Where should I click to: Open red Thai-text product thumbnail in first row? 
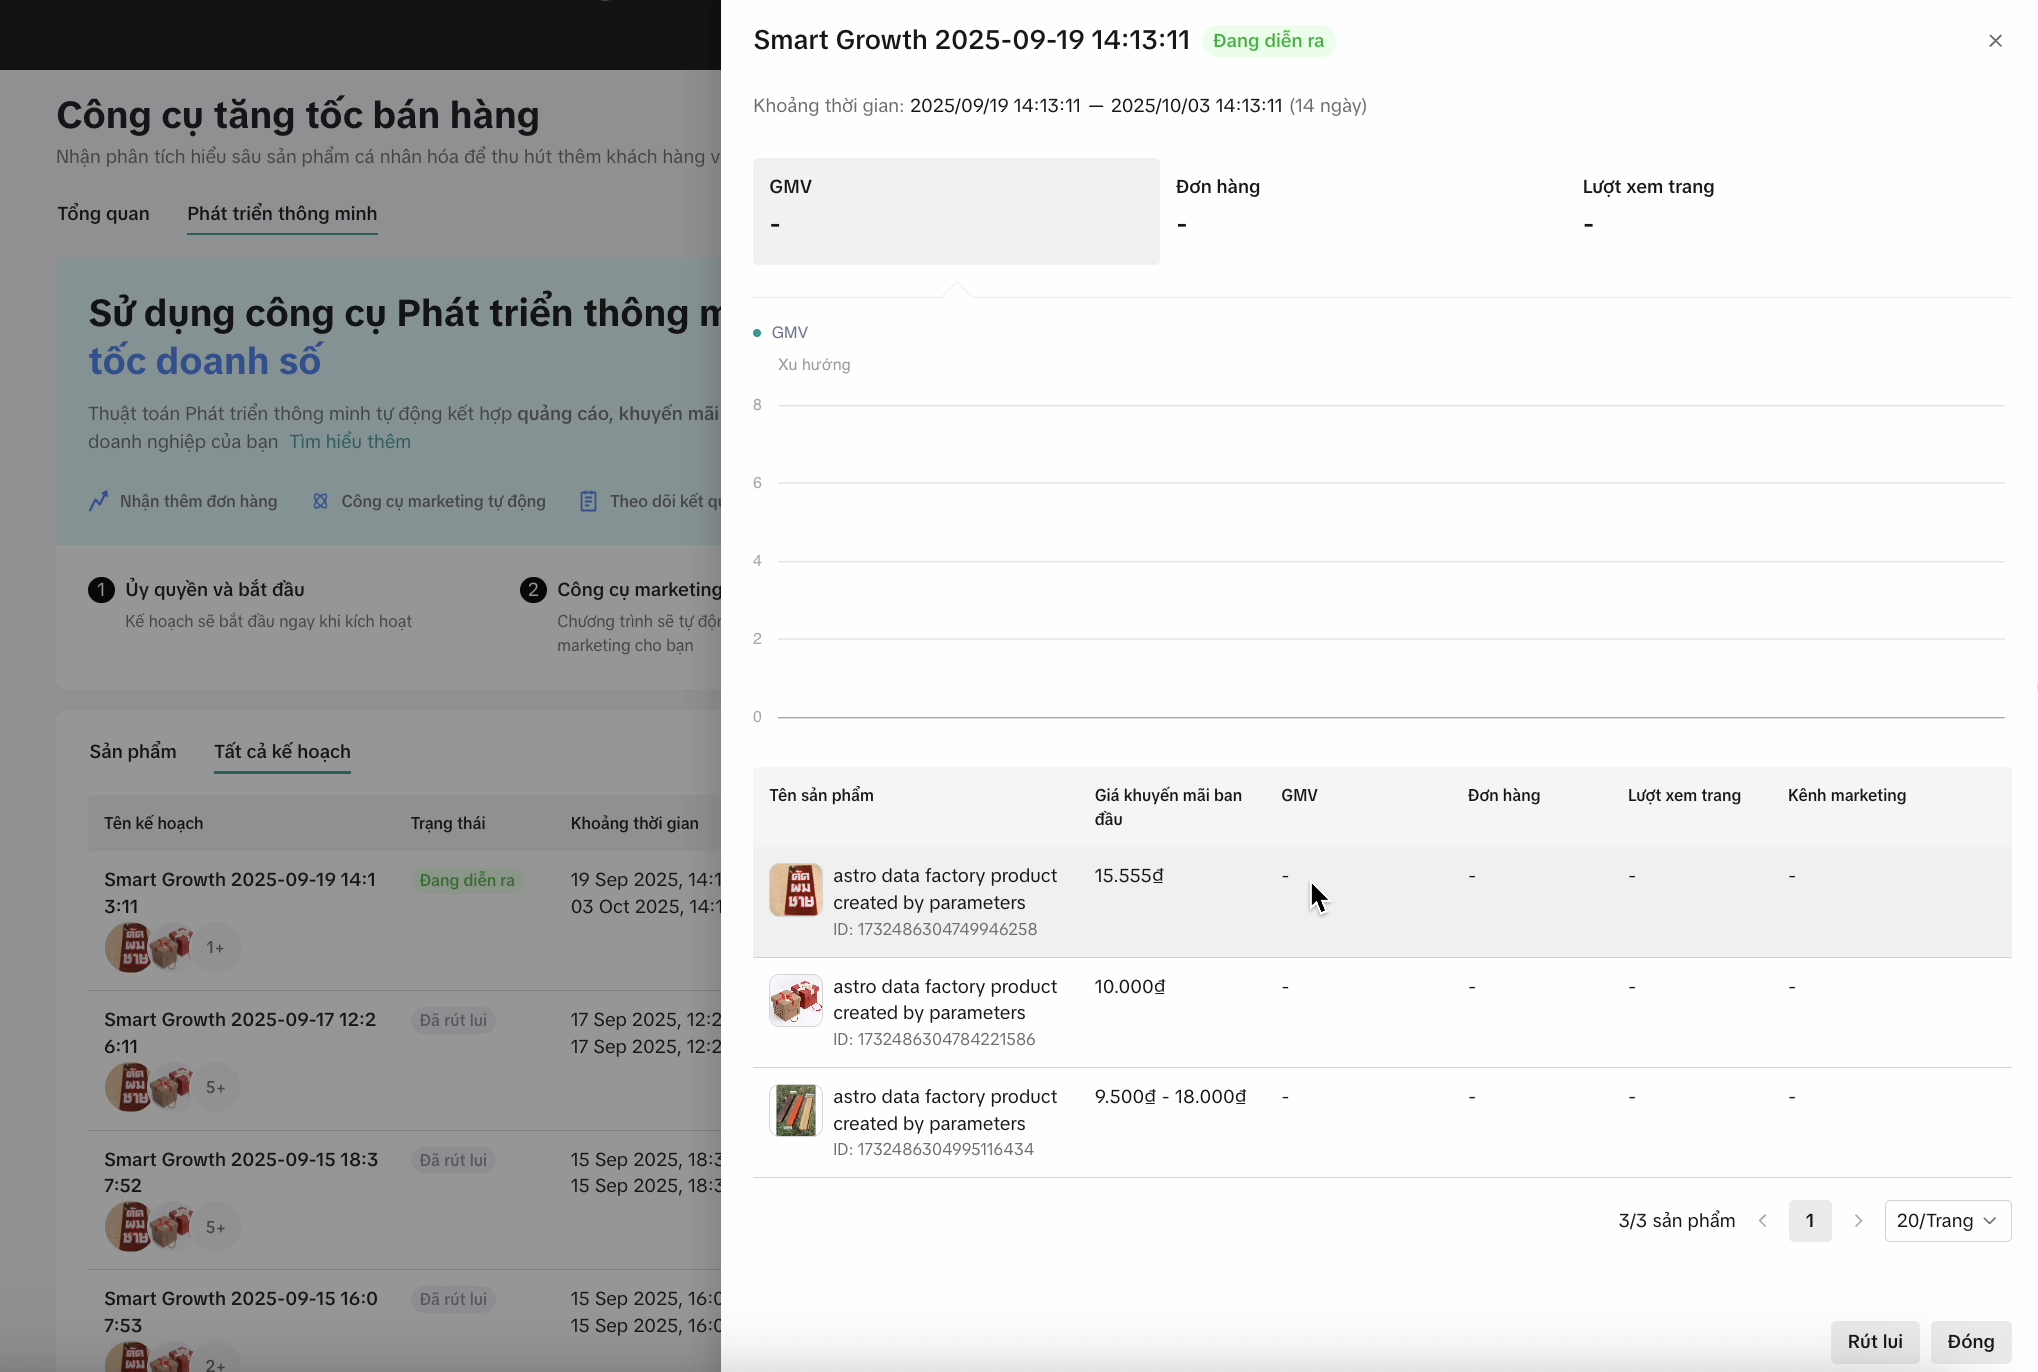[x=795, y=890]
